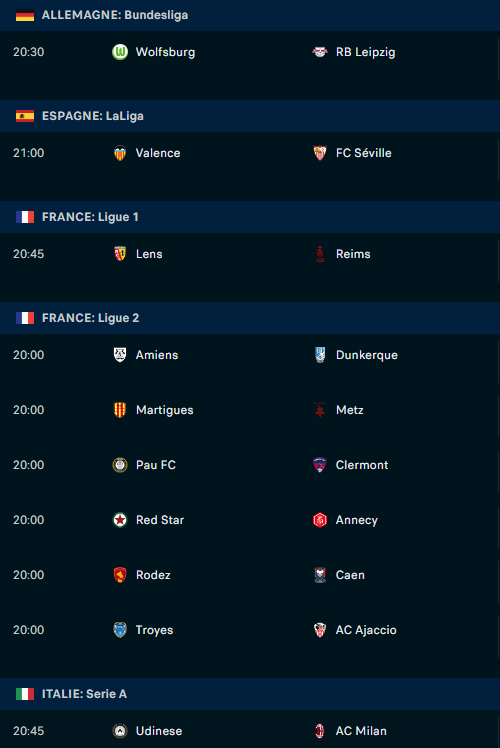This screenshot has width=500, height=748.
Task: Open the FRANCE: Ligue 1 header
Action: (250, 217)
